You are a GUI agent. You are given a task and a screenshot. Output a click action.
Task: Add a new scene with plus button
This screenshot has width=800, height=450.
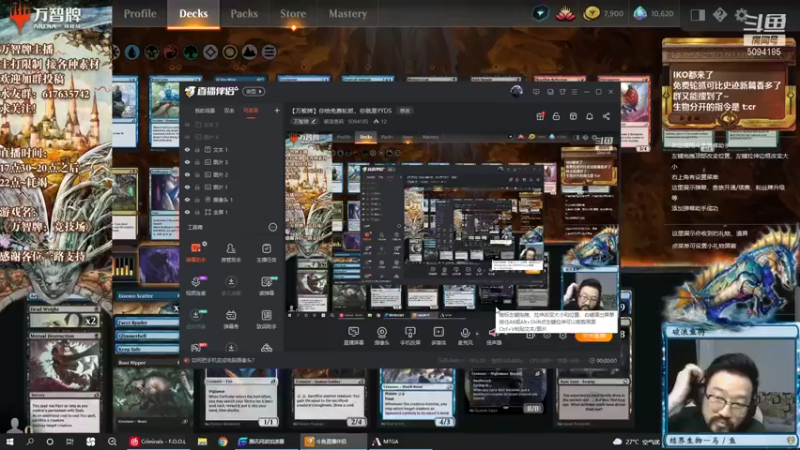[x=277, y=110]
